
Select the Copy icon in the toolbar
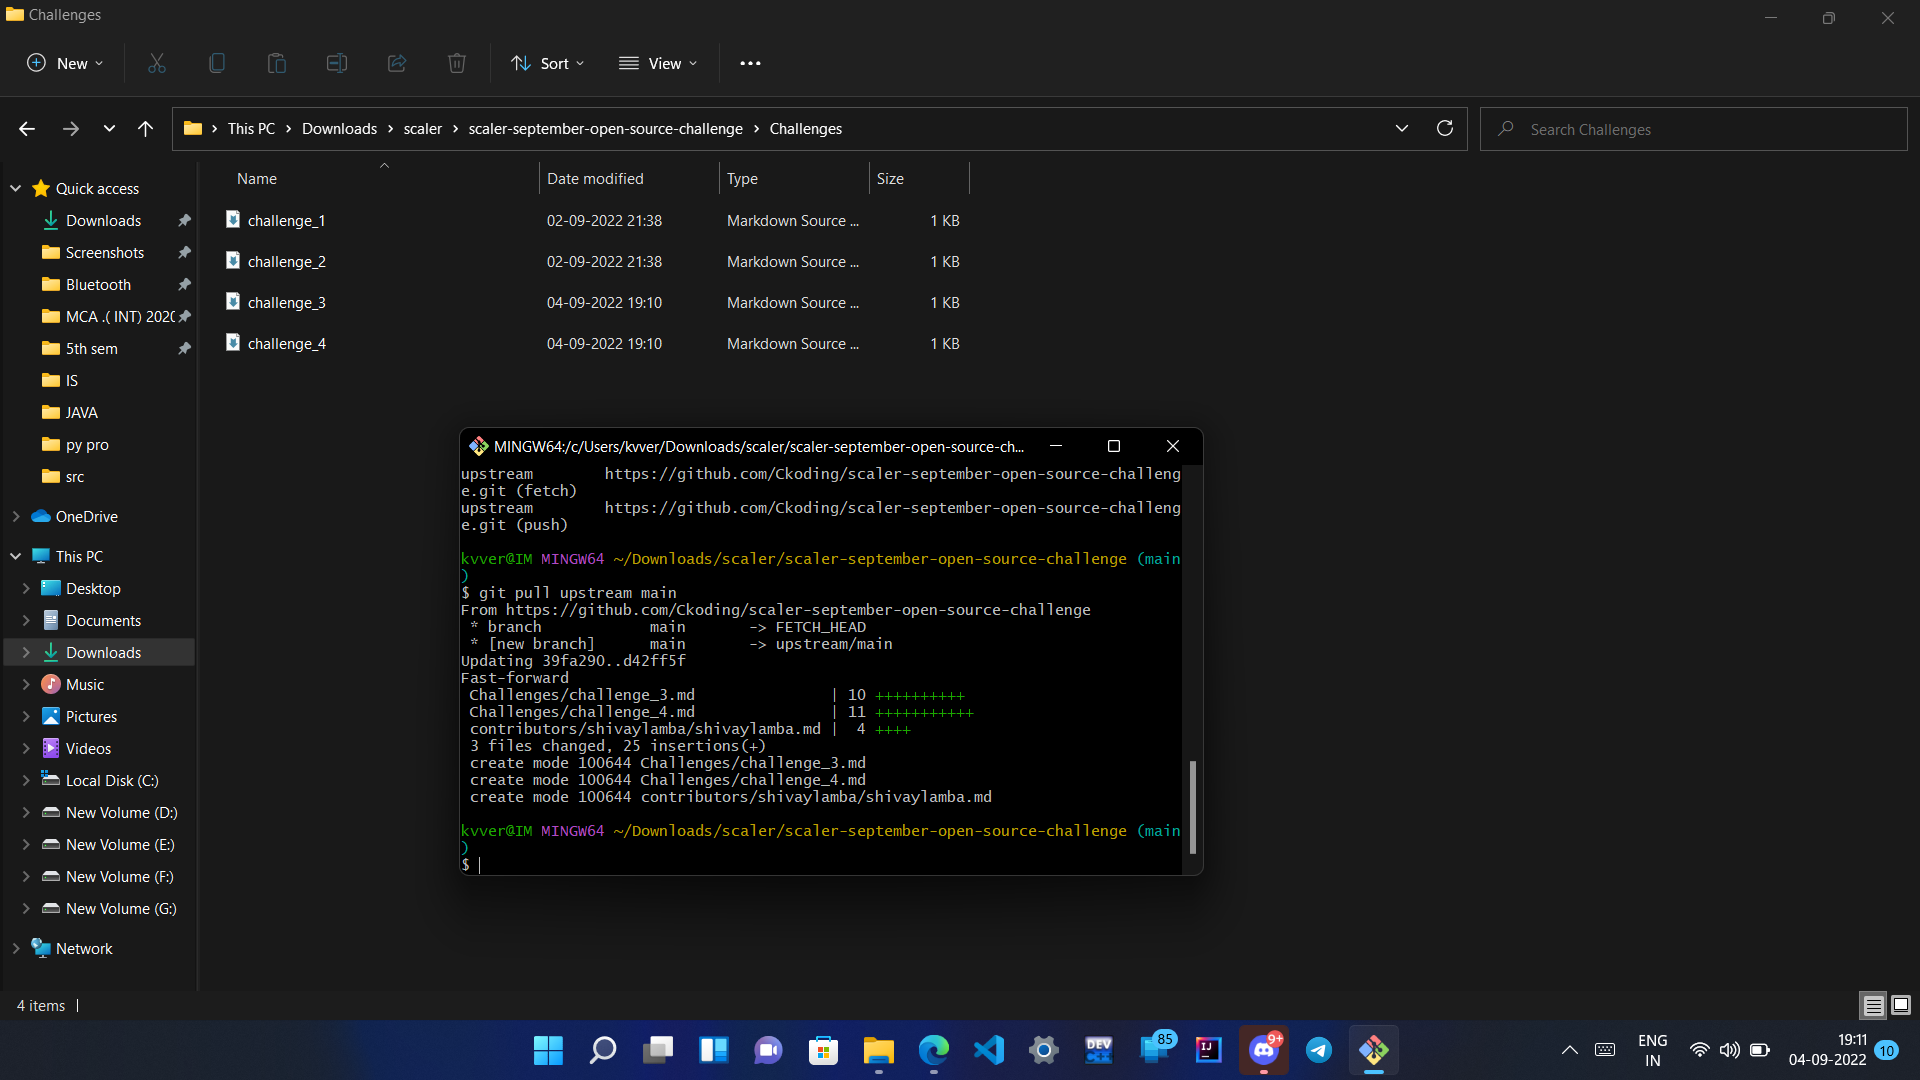(x=216, y=62)
